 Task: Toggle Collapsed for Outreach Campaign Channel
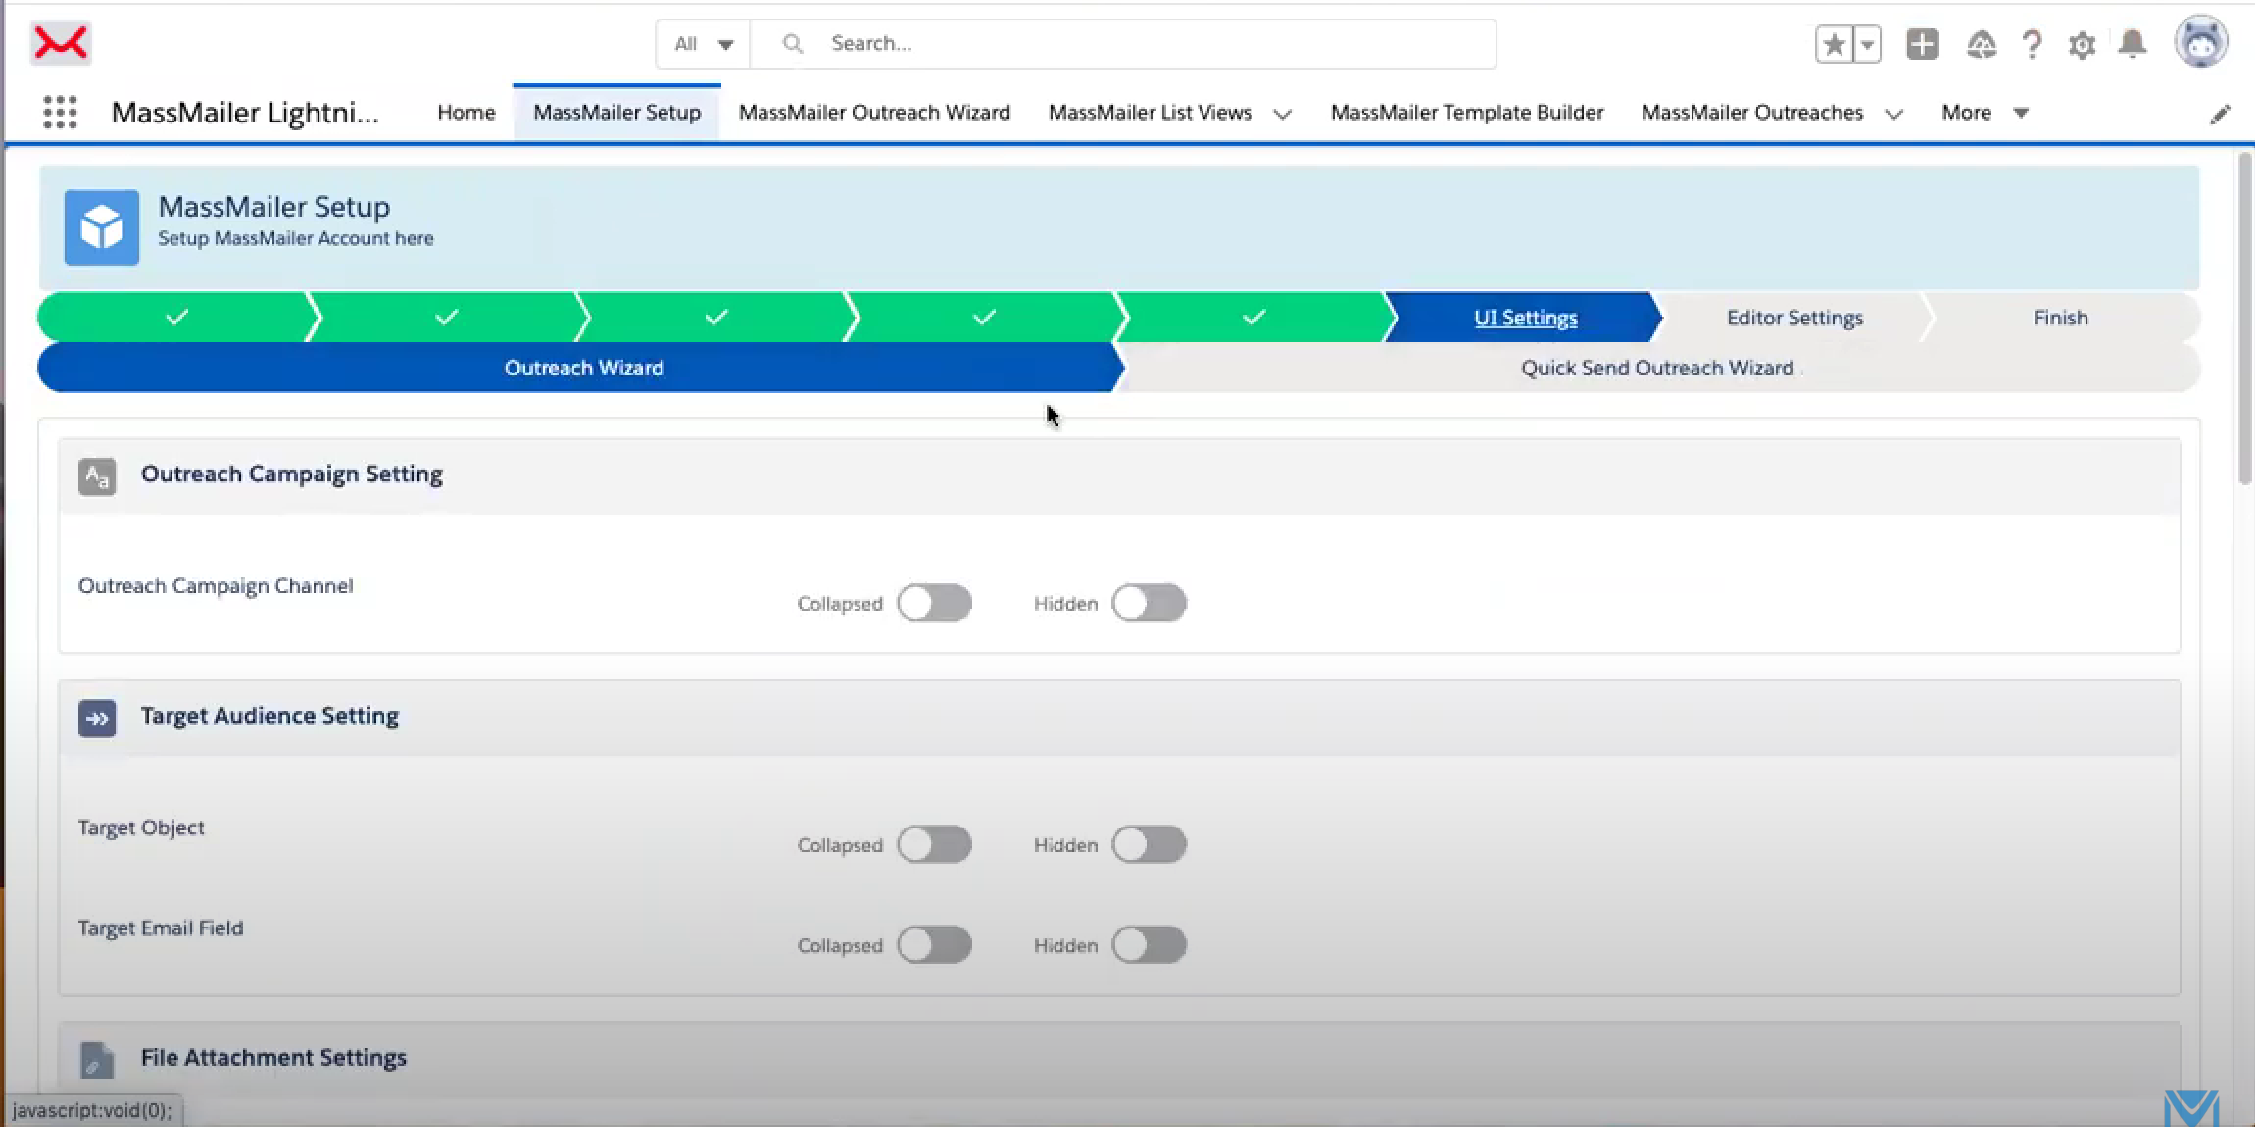934,603
